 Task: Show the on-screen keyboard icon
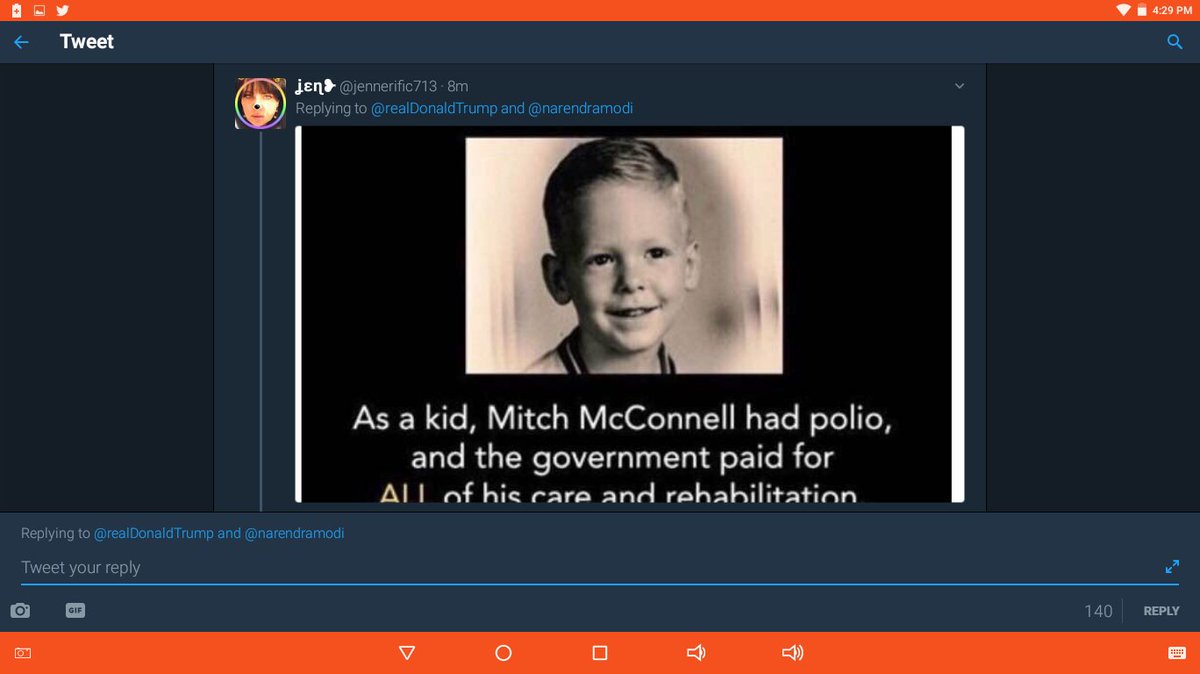pyautogui.click(x=1177, y=653)
